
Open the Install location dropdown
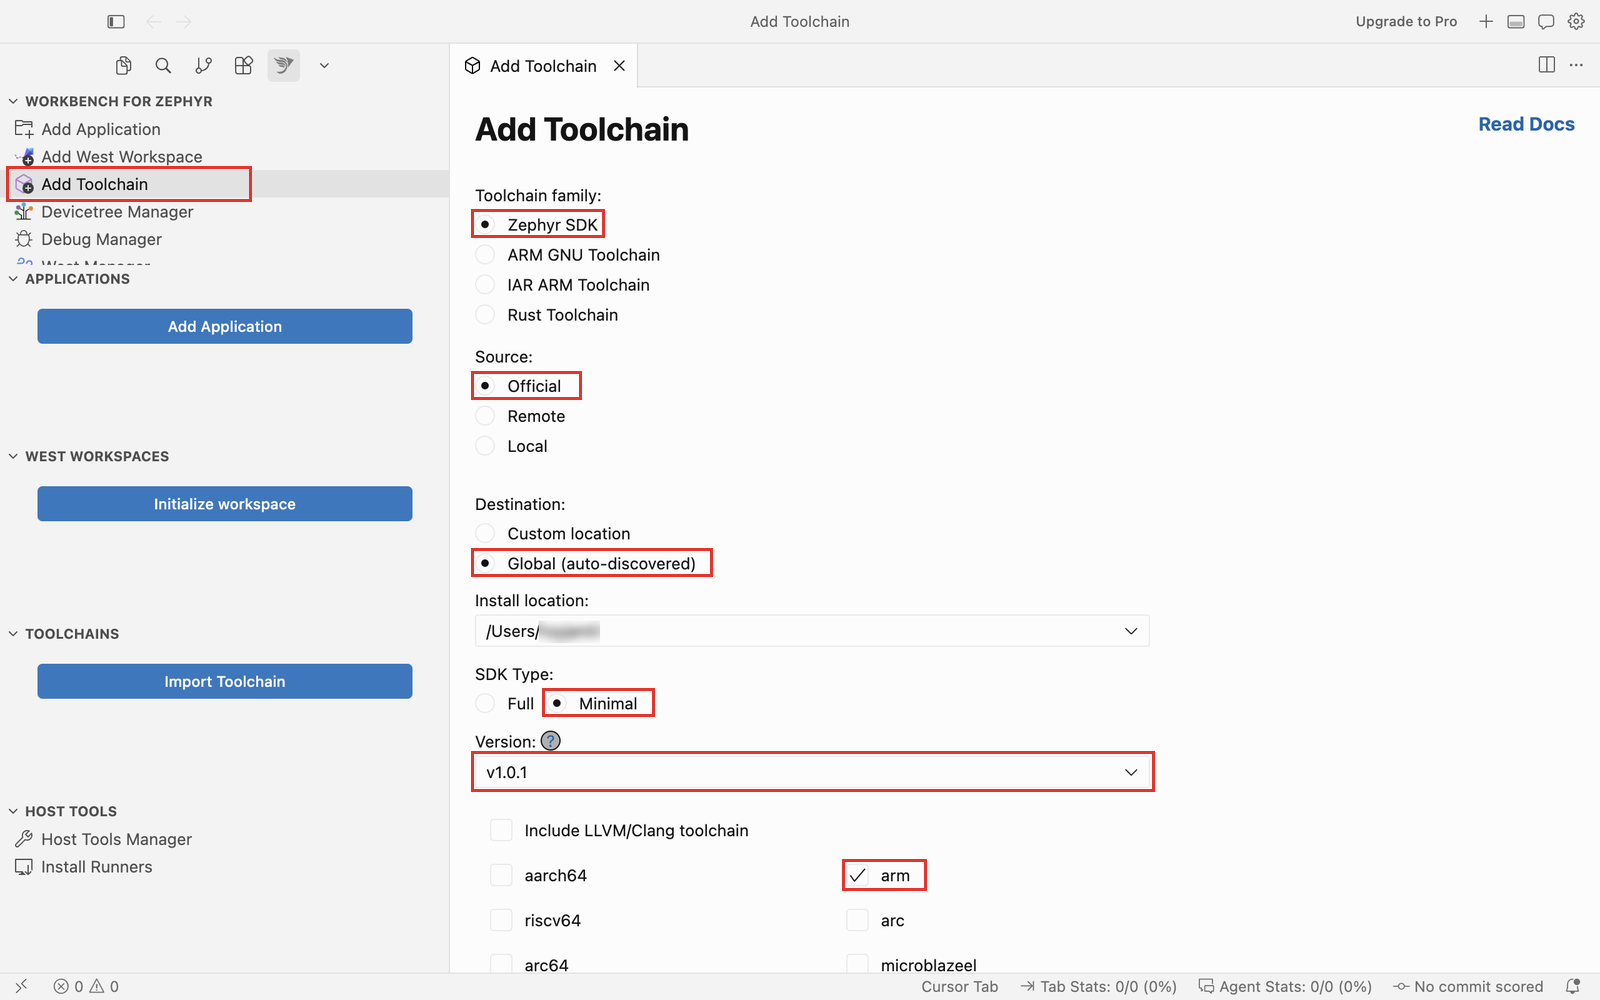coord(812,631)
